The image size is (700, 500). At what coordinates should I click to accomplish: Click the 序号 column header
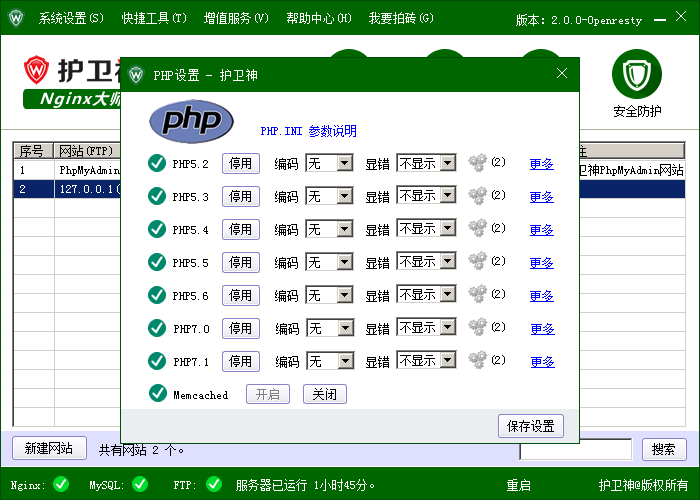pyautogui.click(x=33, y=151)
